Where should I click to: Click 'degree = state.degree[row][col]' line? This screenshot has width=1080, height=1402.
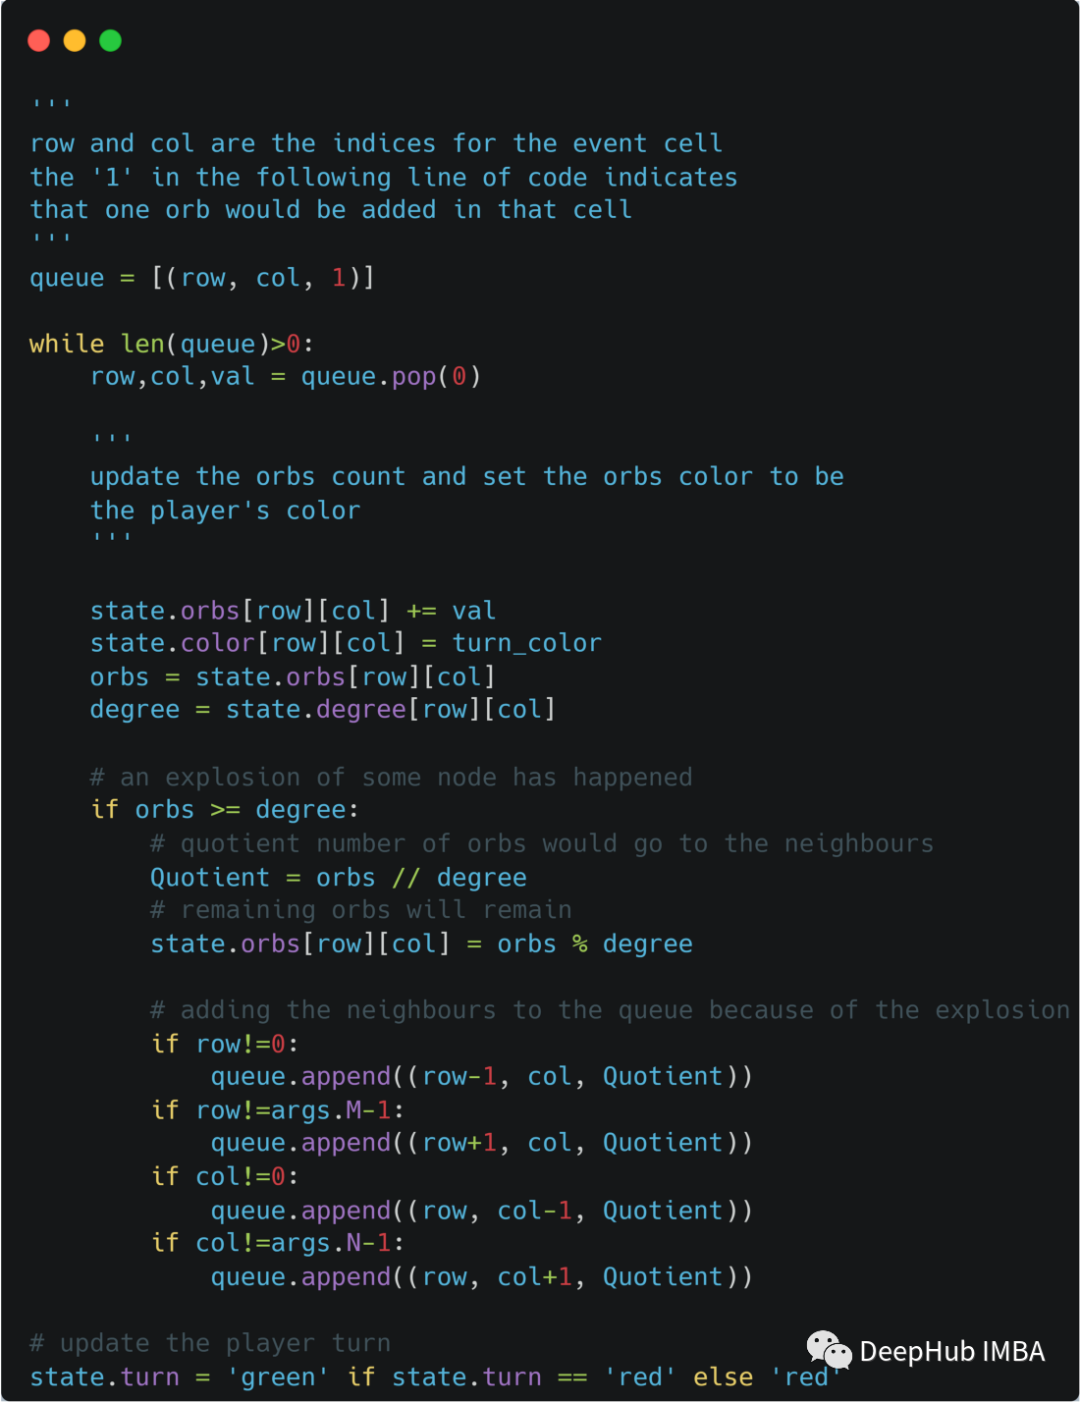(x=323, y=710)
